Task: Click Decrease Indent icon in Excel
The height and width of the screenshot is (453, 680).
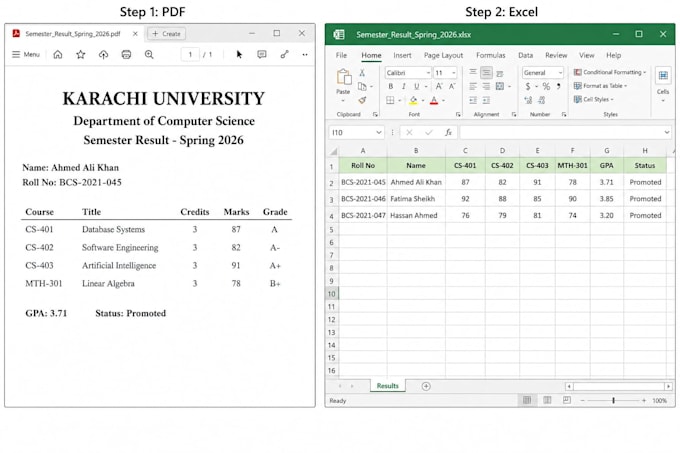Action: click(x=473, y=100)
